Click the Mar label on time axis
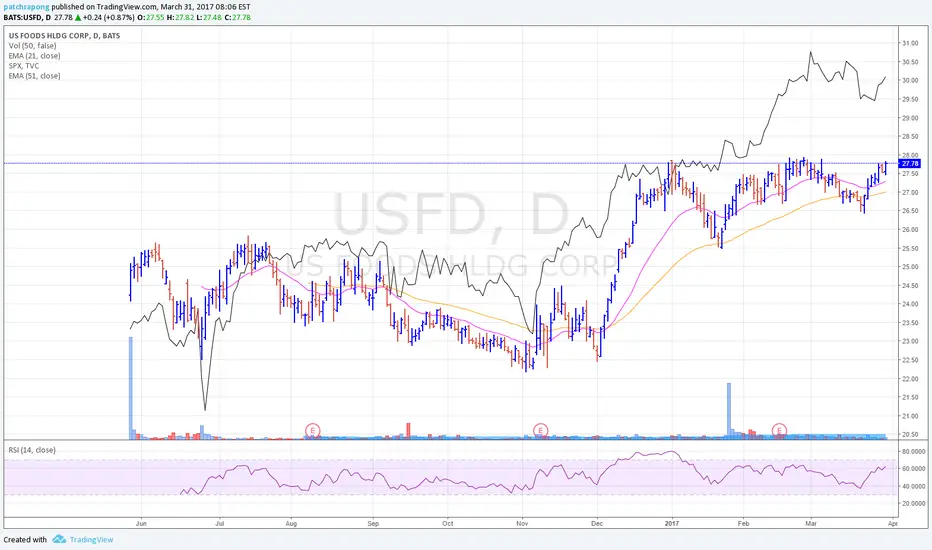The image size is (932, 550). [811, 524]
